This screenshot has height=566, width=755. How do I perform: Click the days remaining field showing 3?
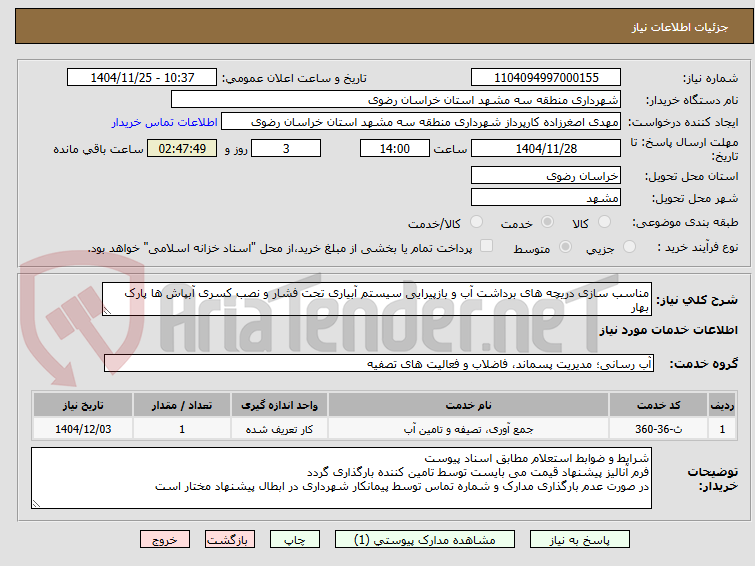(286, 148)
